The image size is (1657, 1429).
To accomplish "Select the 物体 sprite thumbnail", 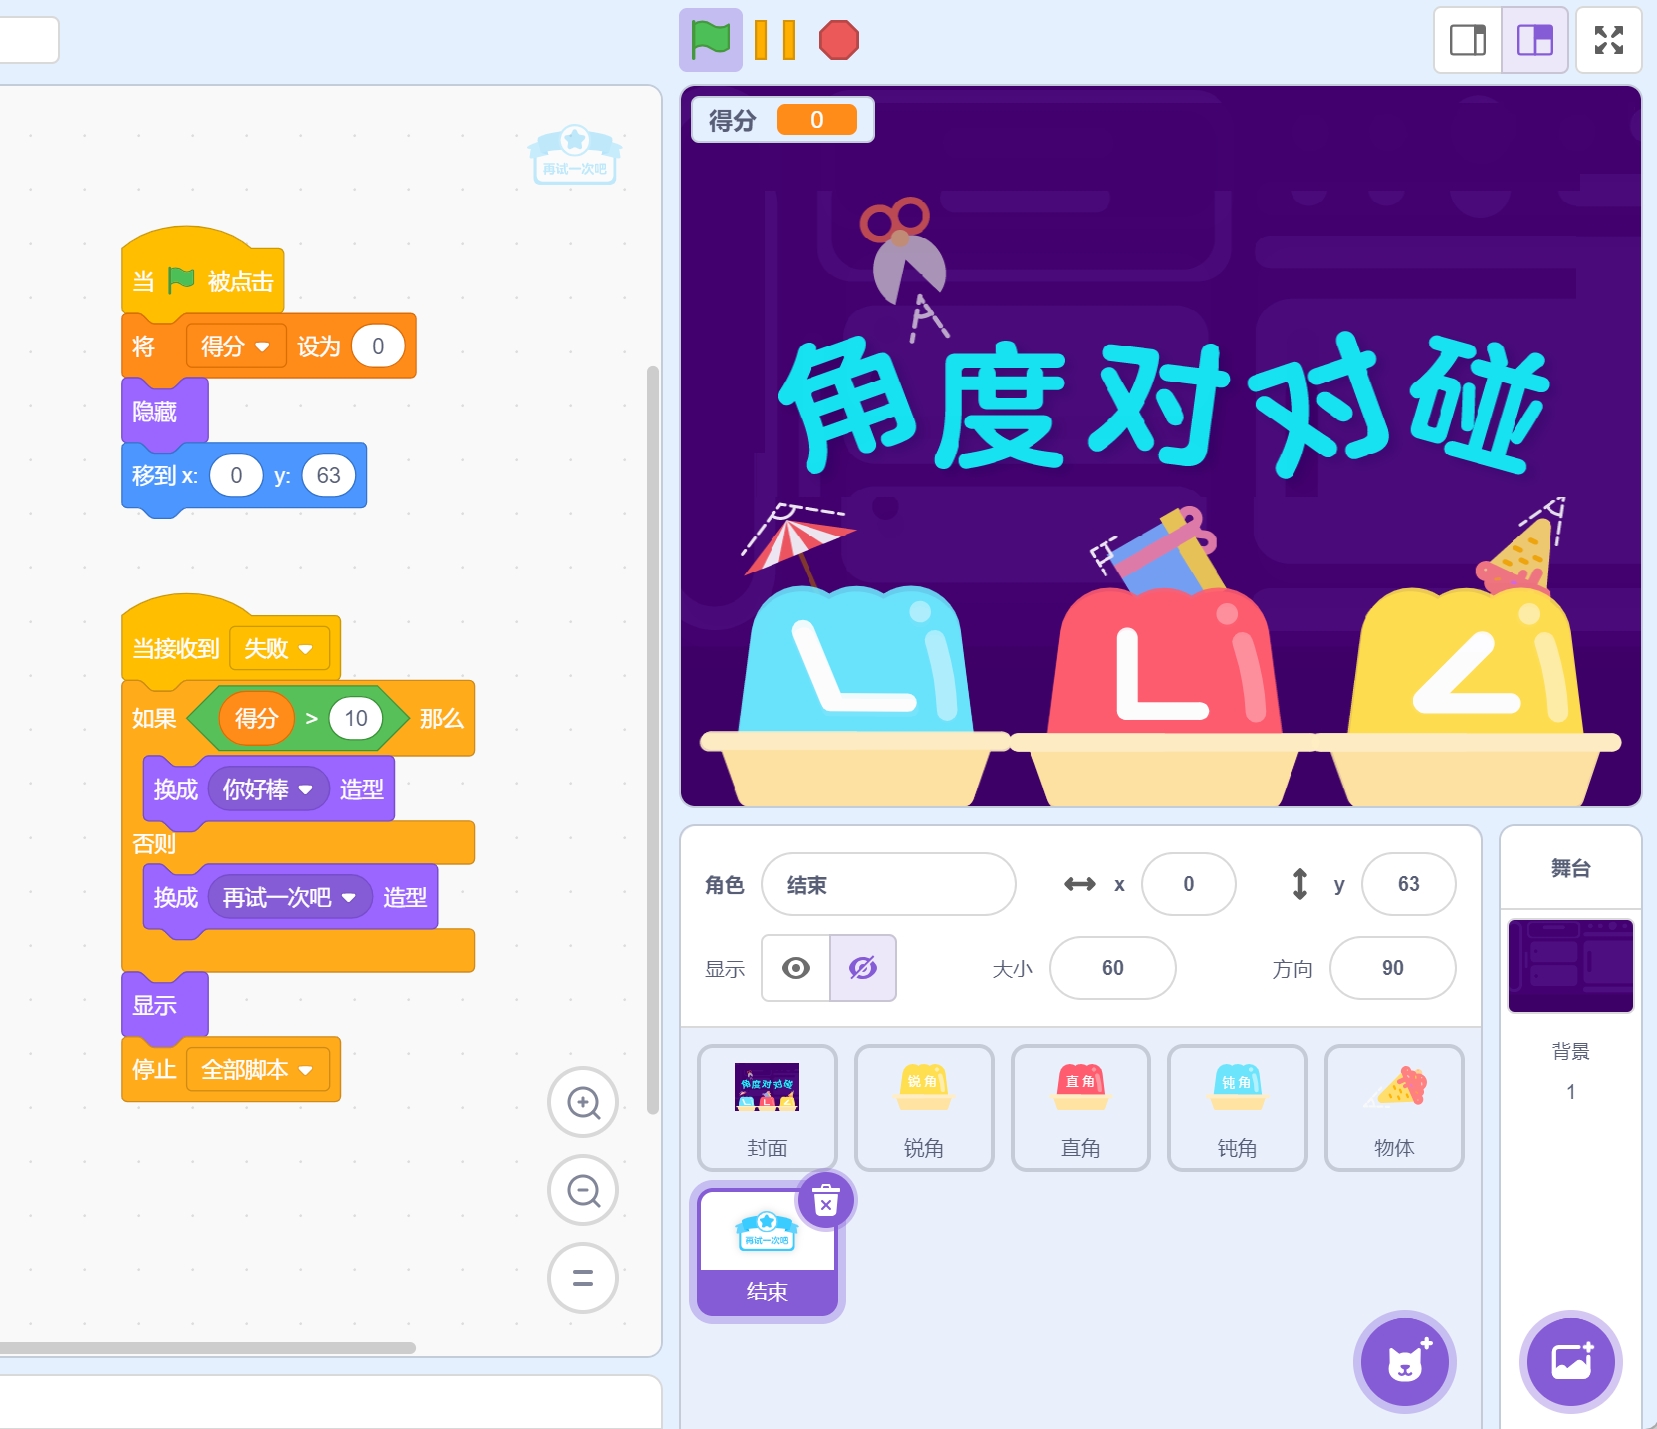I will [x=1394, y=1107].
